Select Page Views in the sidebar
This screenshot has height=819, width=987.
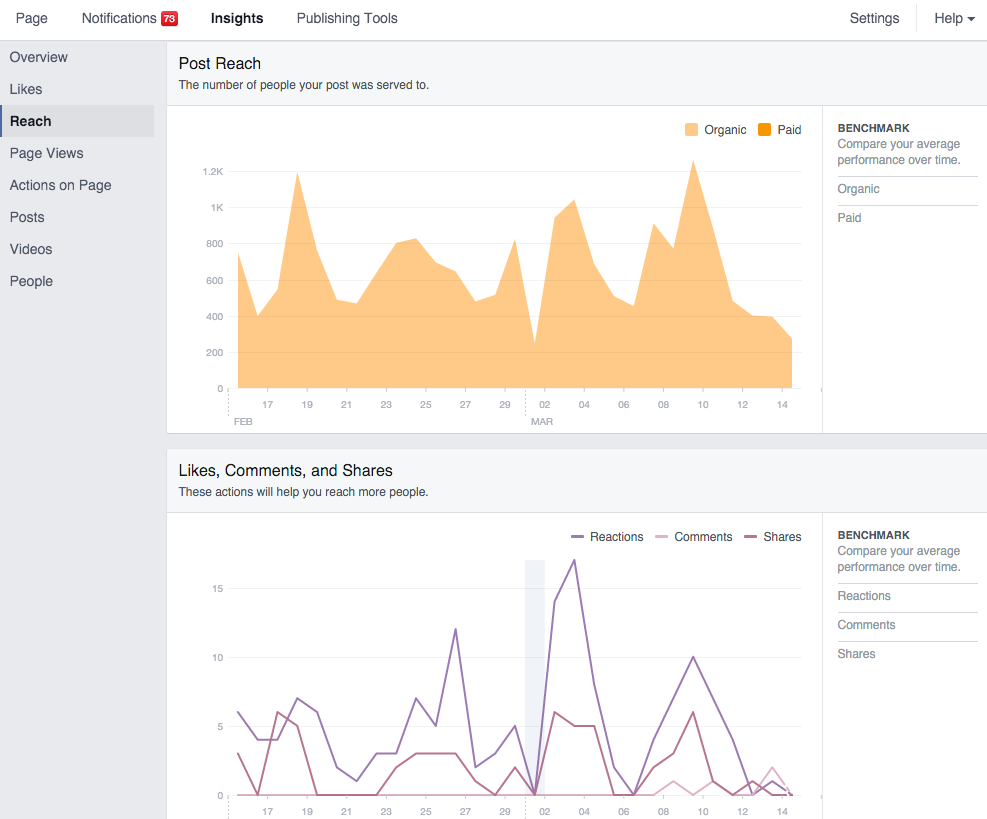point(47,153)
